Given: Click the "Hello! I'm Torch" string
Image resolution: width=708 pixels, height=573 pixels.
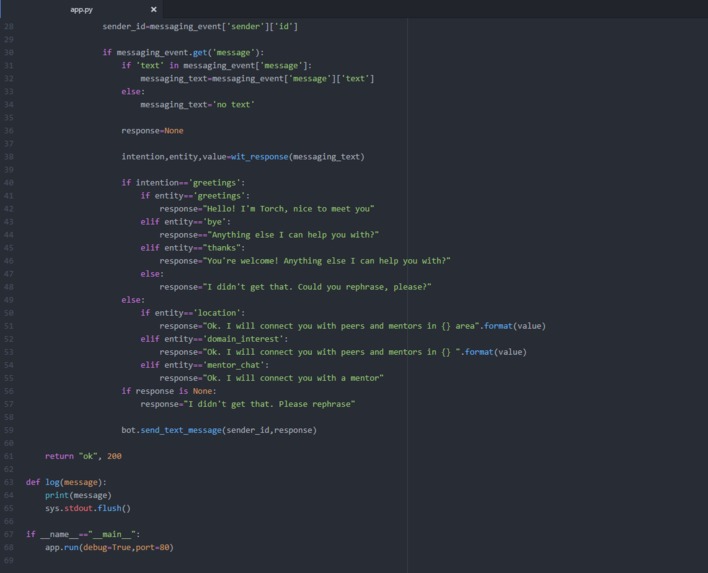Looking at the screenshot, I should click(289, 209).
